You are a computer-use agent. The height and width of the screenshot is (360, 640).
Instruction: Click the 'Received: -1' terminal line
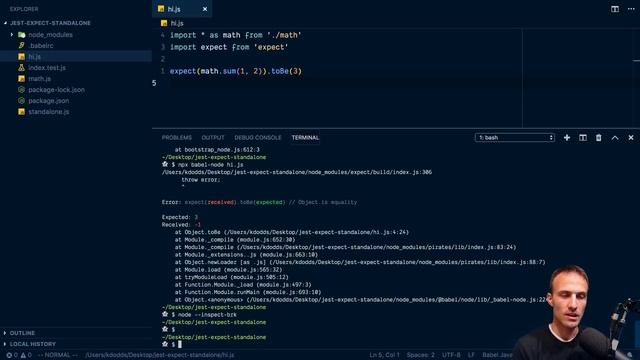pyautogui.click(x=181, y=225)
